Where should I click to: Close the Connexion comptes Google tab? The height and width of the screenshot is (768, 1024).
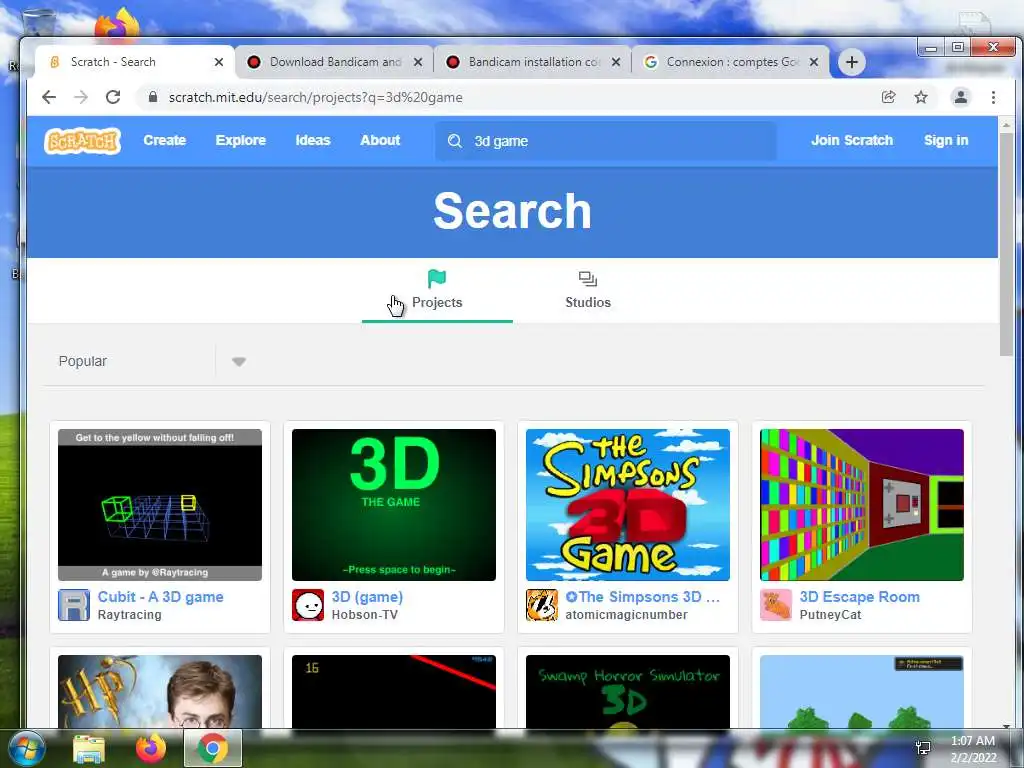tap(814, 62)
